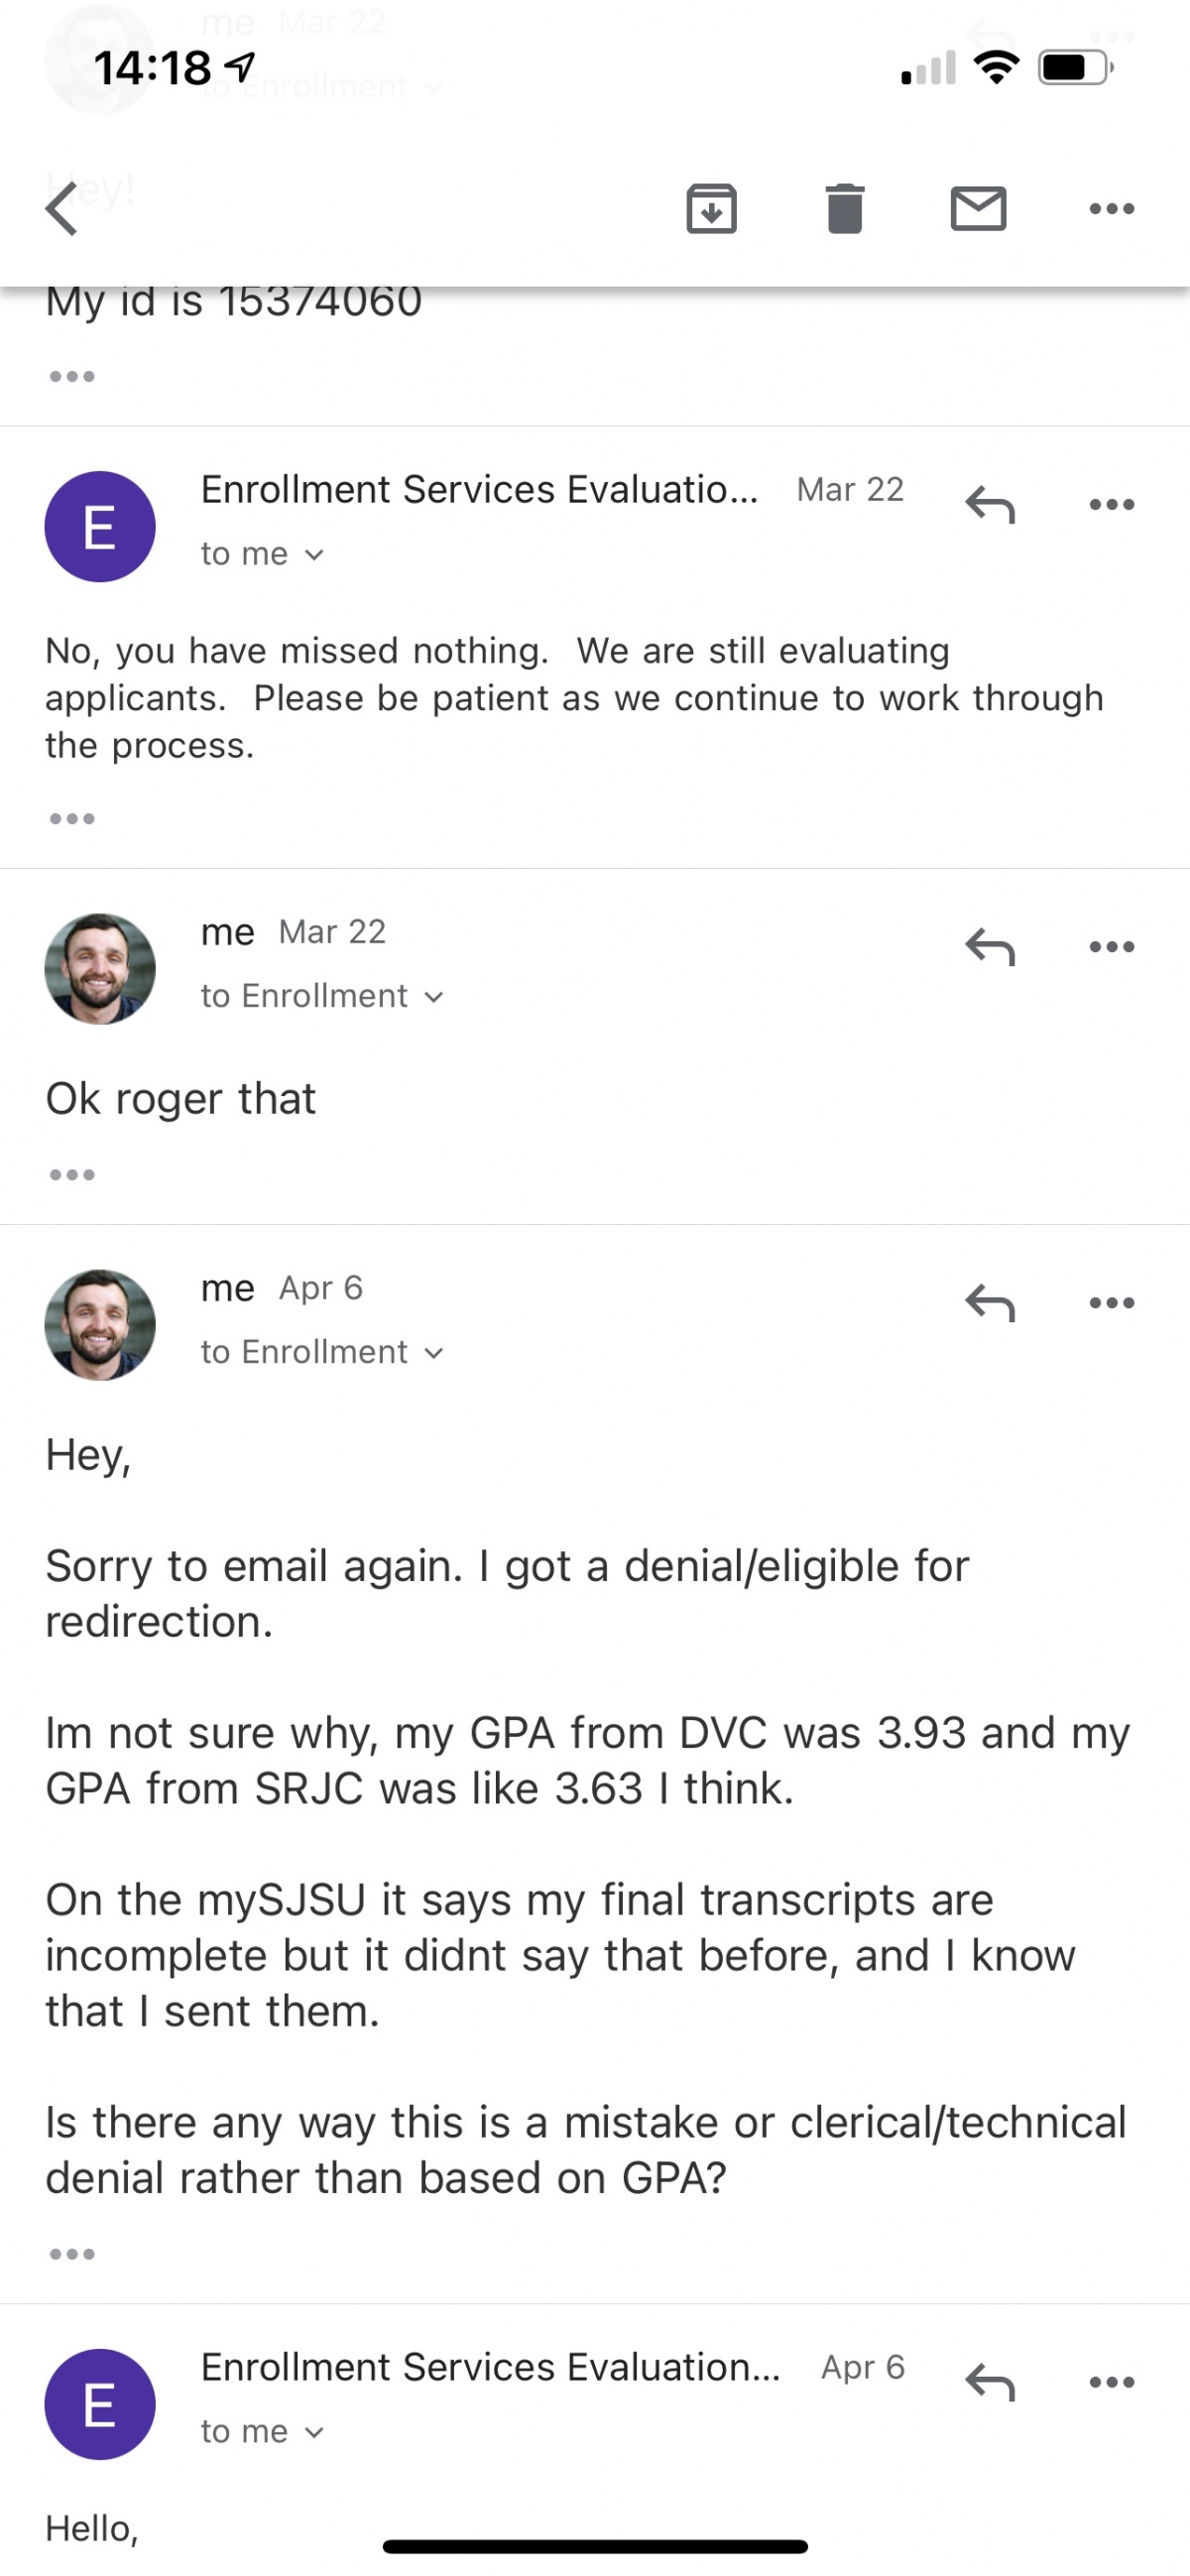Tap the purple E sender avatar for Mar 22
This screenshot has width=1190, height=2576.
click(100, 527)
